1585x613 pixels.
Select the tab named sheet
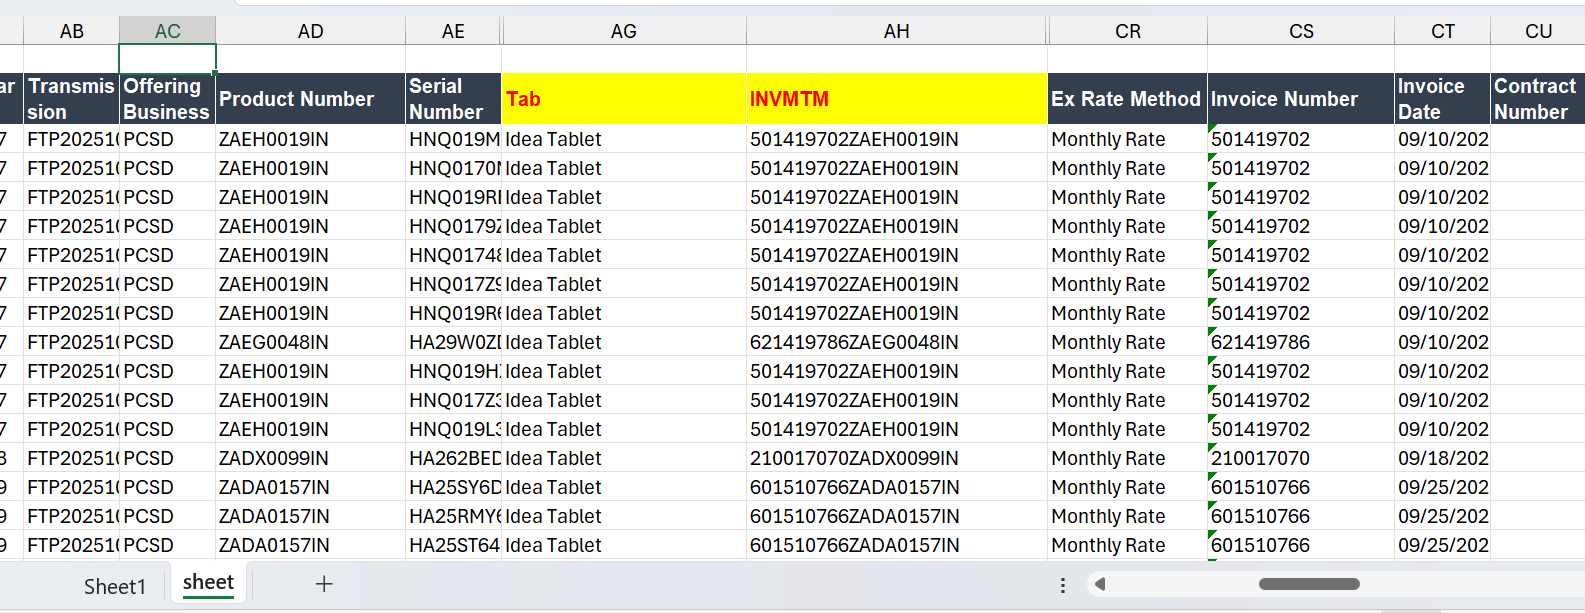pos(208,583)
